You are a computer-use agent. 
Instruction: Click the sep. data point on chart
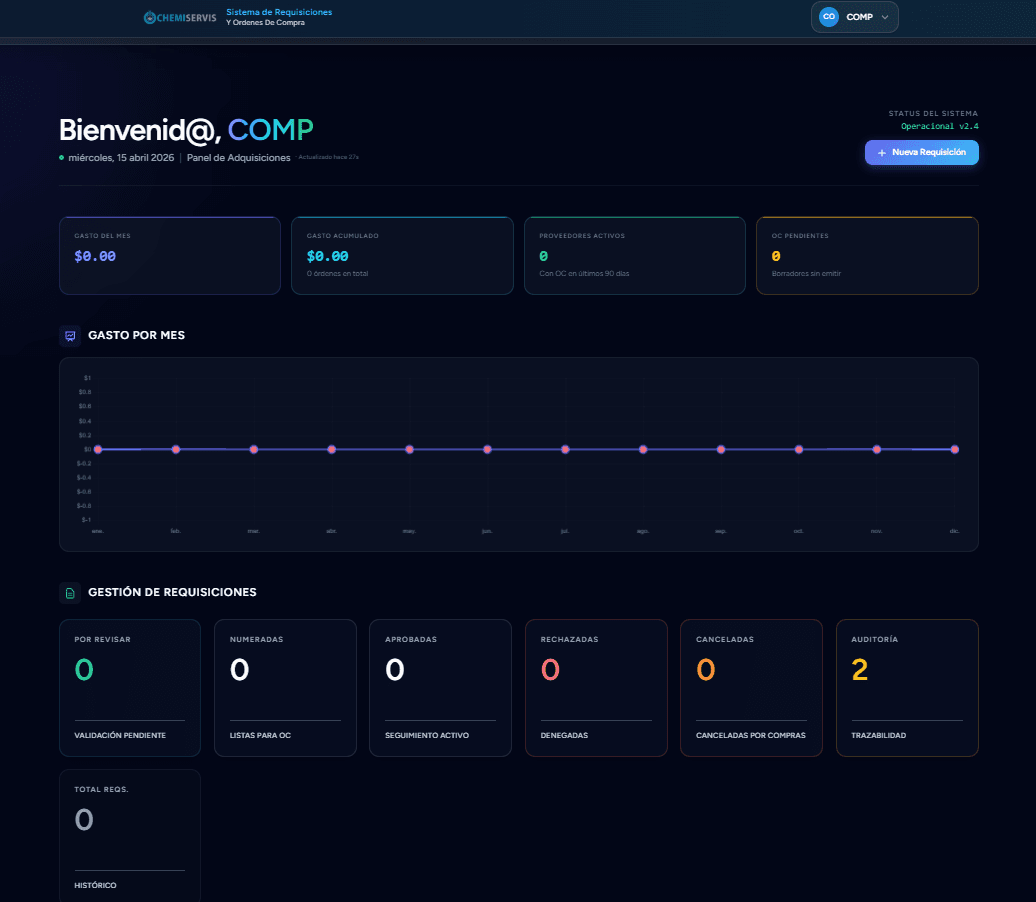click(721, 449)
